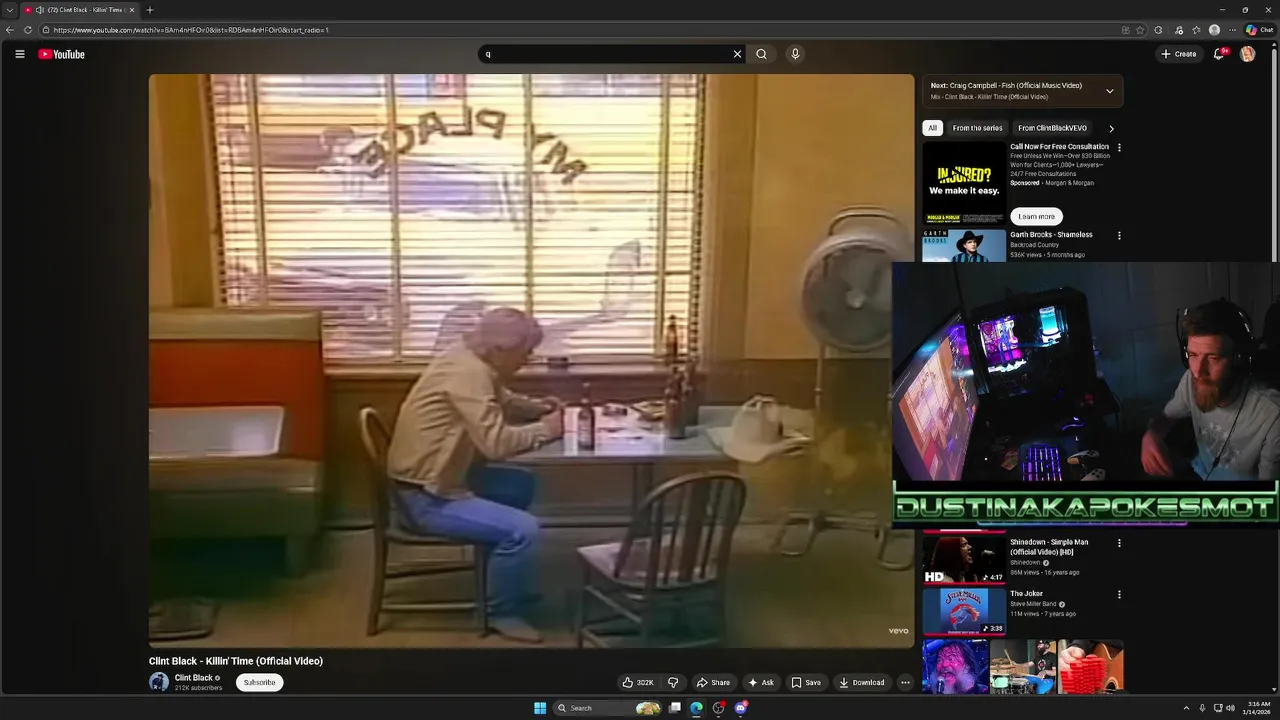
Task: Open options for Garth Brooks - Shameless
Action: tap(1119, 236)
